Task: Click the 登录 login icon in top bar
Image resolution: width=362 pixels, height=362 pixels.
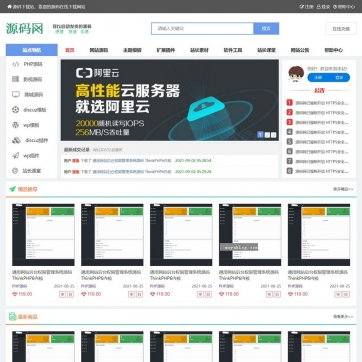Action: (318, 7)
